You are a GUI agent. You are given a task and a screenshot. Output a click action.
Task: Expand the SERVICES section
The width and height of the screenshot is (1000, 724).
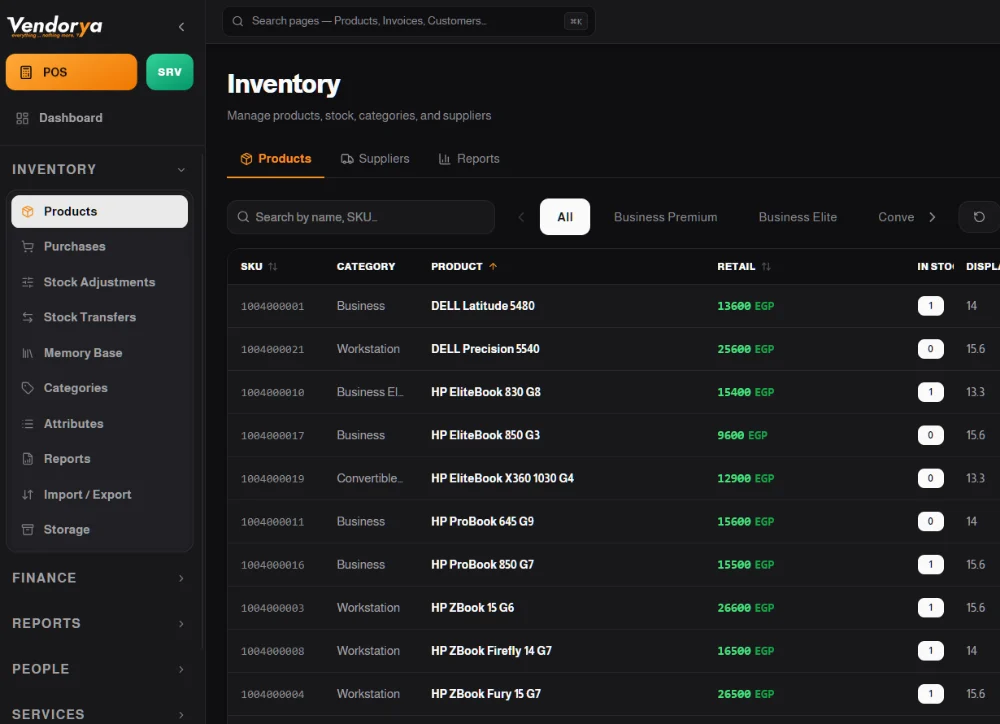pyautogui.click(x=99, y=714)
